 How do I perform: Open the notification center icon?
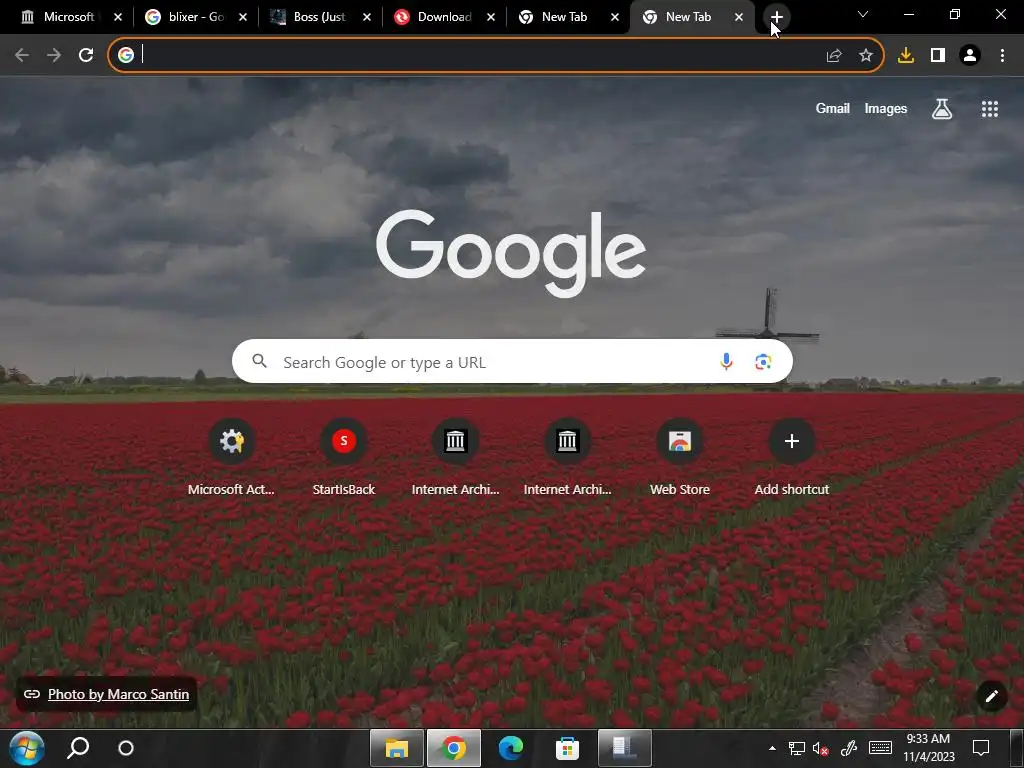(981, 748)
